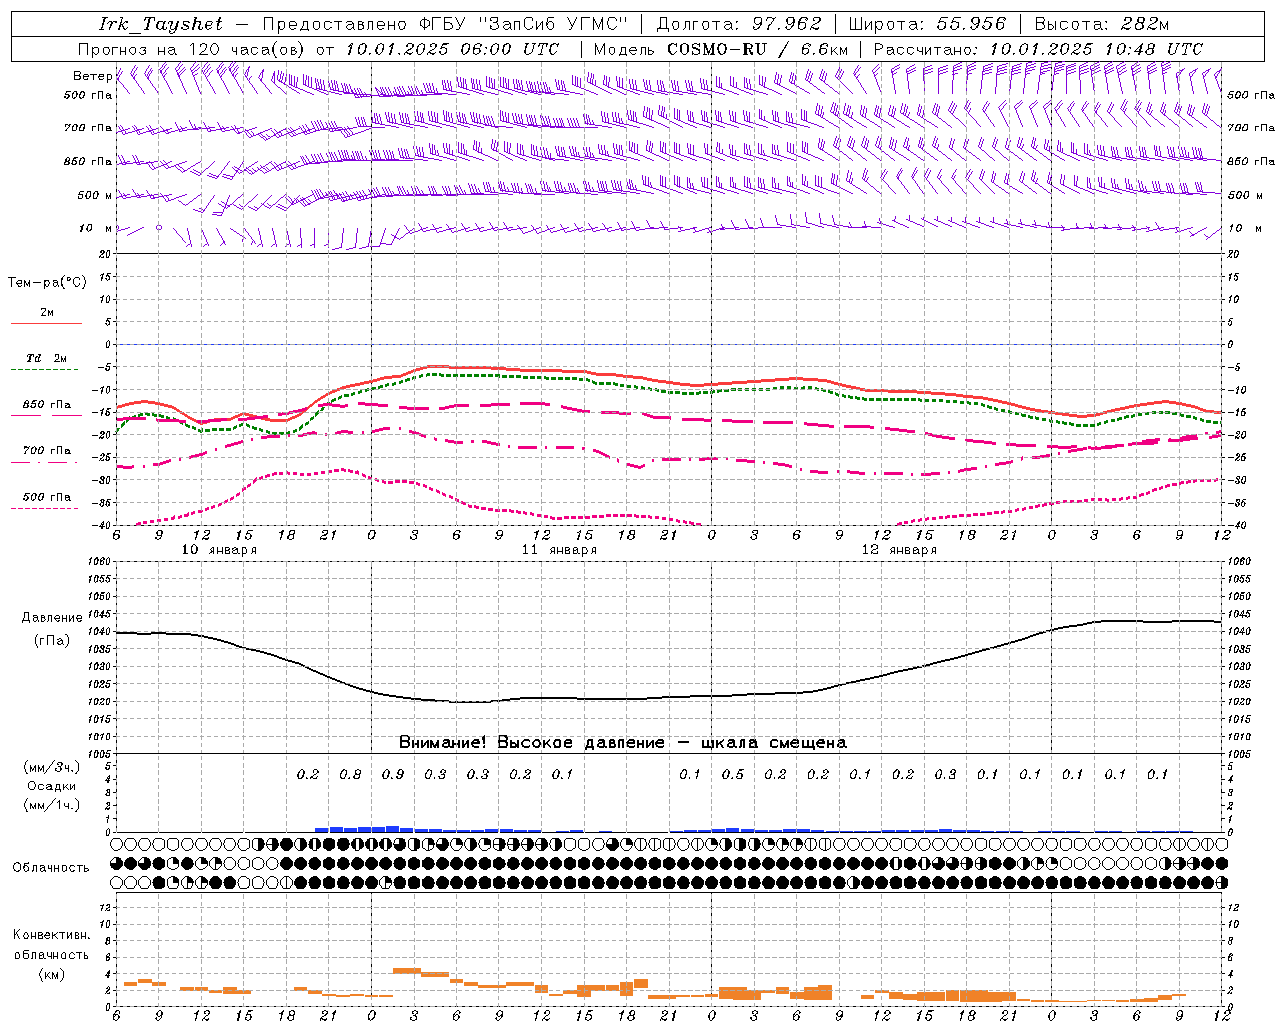Image resolution: width=1280 pixels, height=1024 pixels.
Task: Click the left '10 м' wind level label
Action: [95, 228]
